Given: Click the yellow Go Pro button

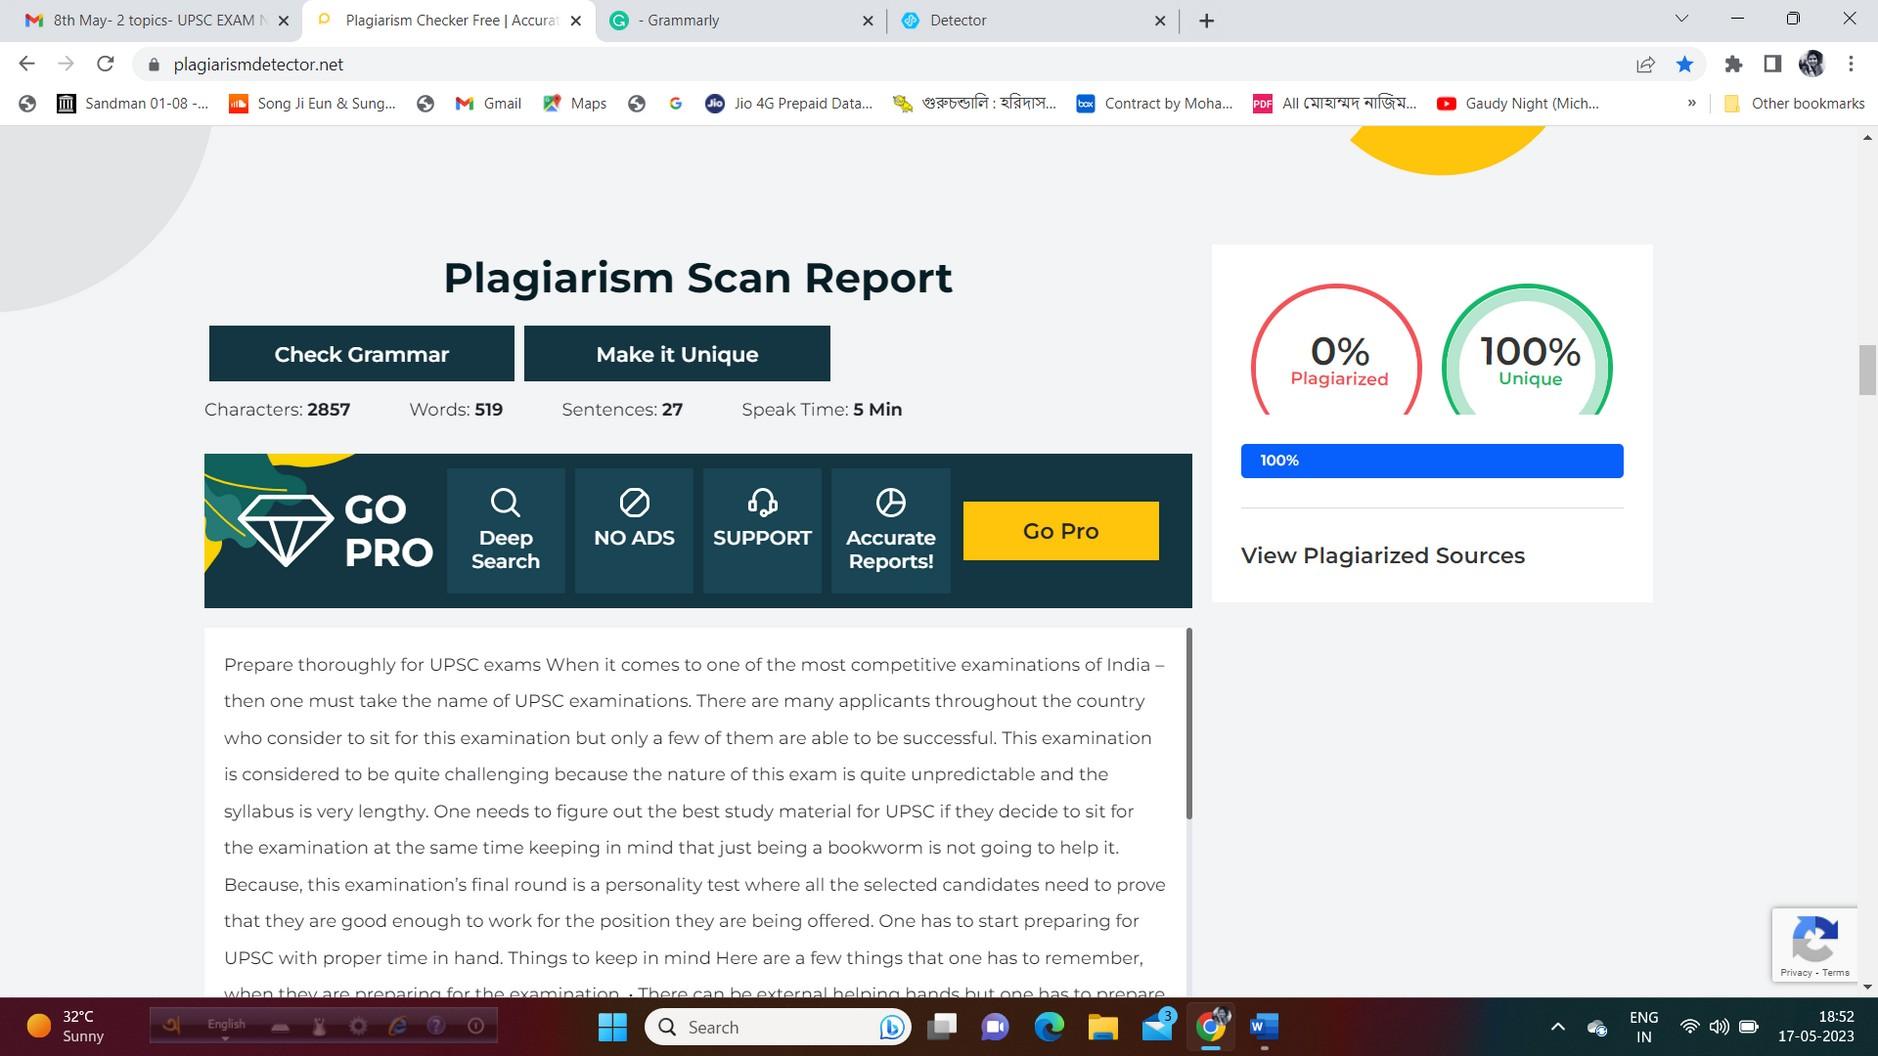Looking at the screenshot, I should click(x=1061, y=531).
